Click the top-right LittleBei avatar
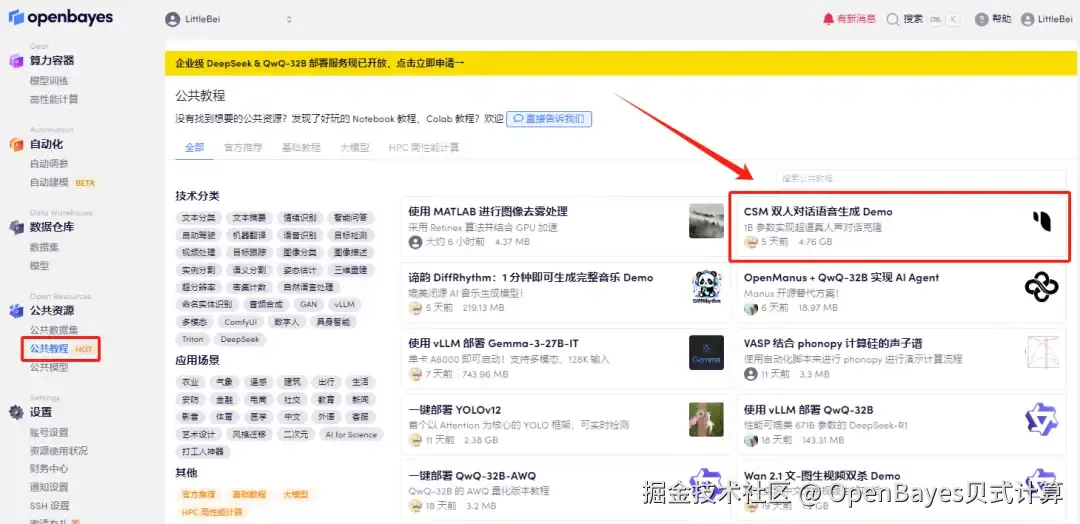The width and height of the screenshot is (1080, 524). 1028,19
